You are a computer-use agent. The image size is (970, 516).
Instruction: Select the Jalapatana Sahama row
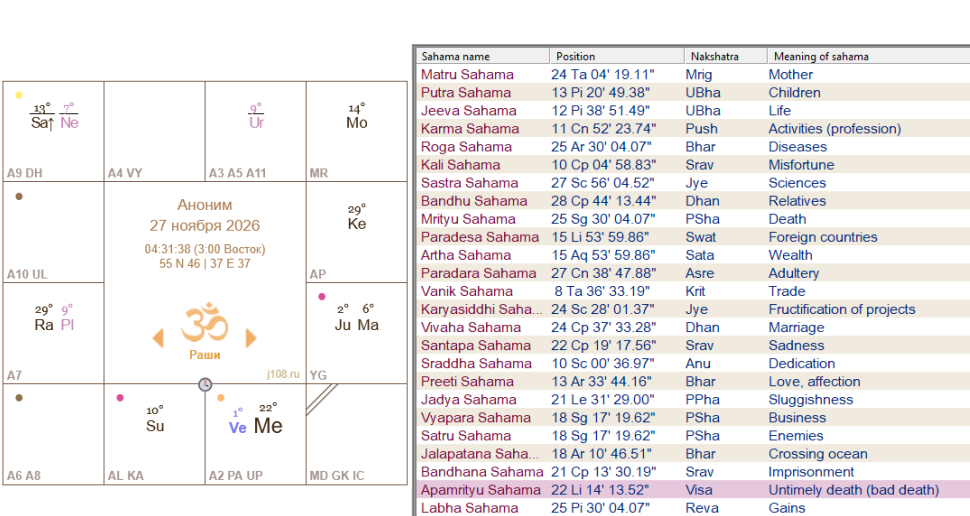coord(693,454)
